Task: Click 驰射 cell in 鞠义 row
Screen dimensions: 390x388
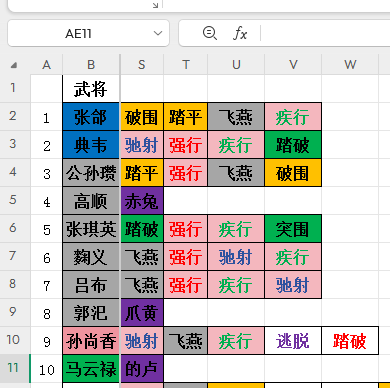Action: pos(236,257)
